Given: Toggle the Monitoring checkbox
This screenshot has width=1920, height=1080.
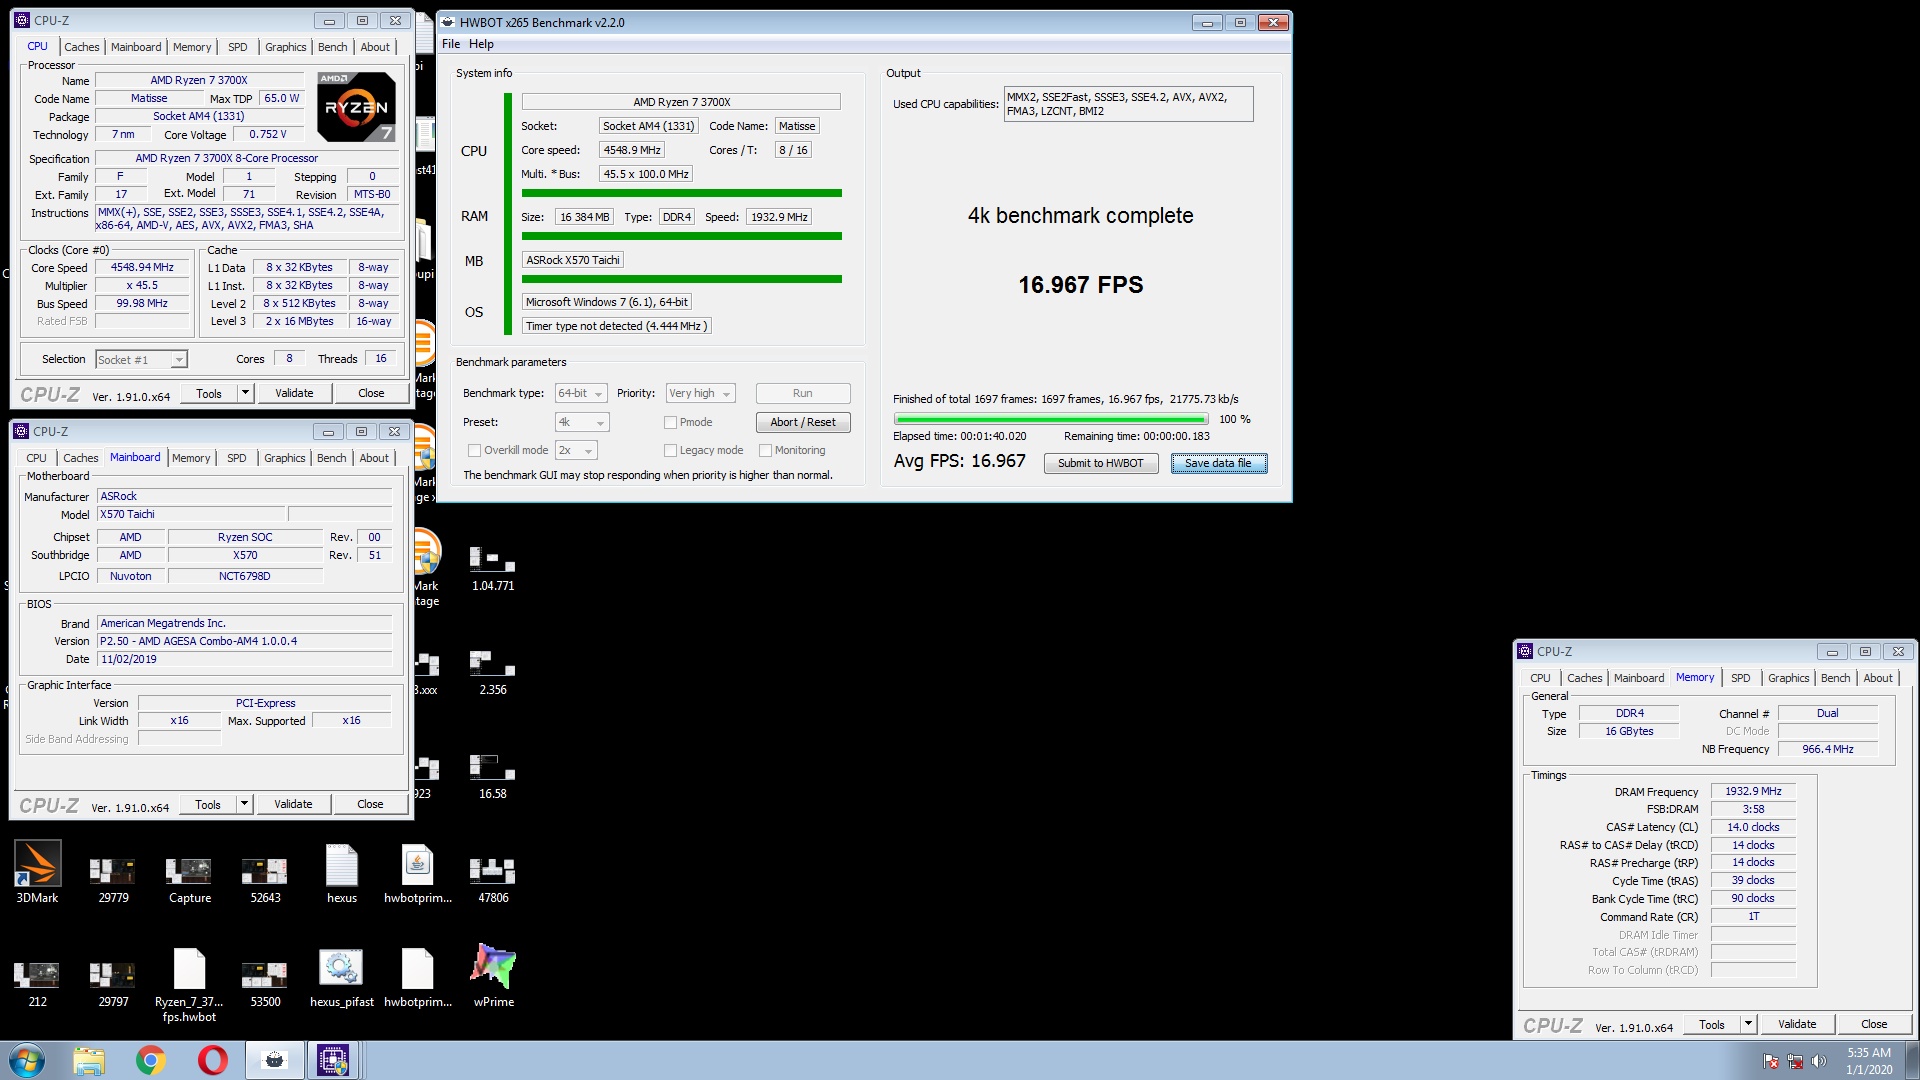Looking at the screenshot, I should click(x=765, y=450).
